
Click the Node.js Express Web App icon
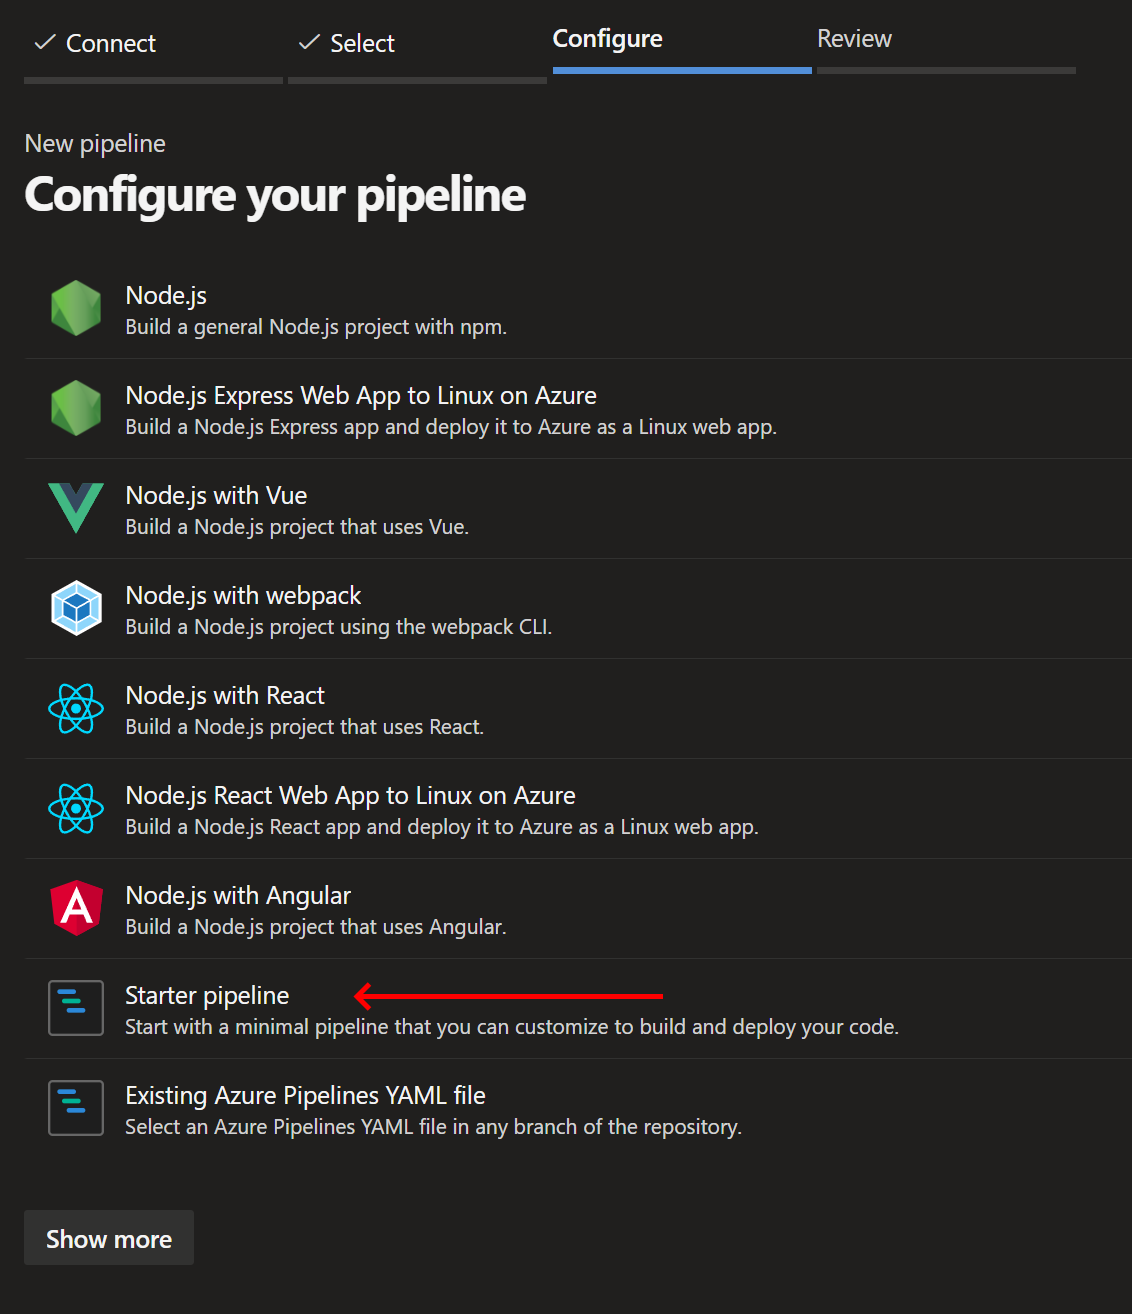(75, 408)
